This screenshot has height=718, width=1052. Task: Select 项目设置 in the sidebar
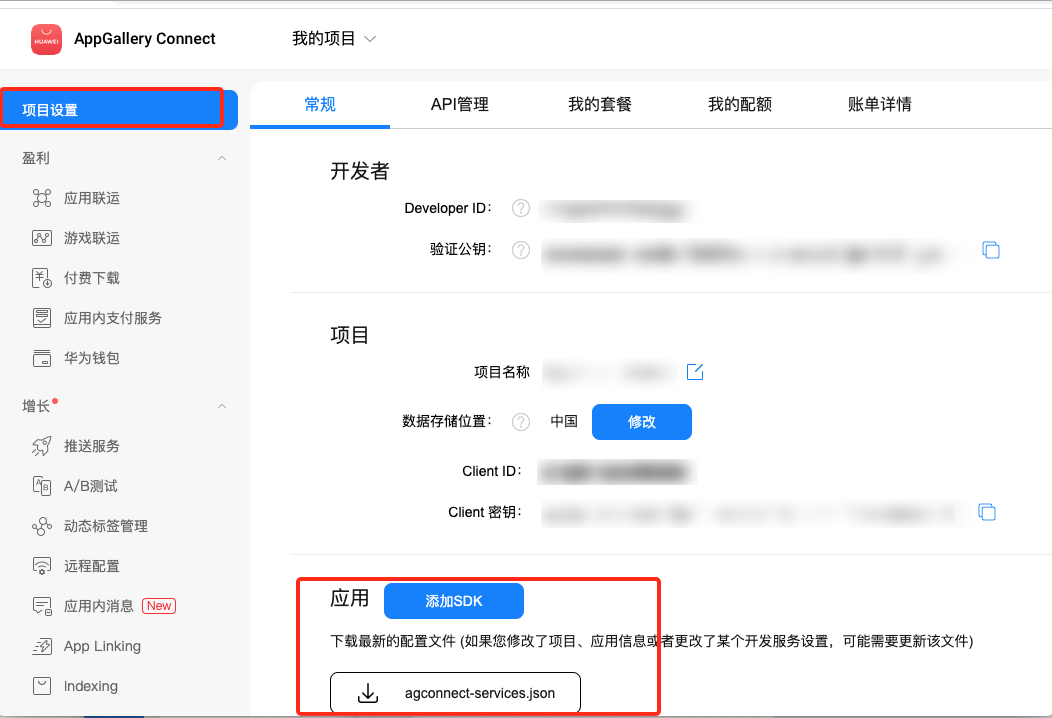click(119, 109)
